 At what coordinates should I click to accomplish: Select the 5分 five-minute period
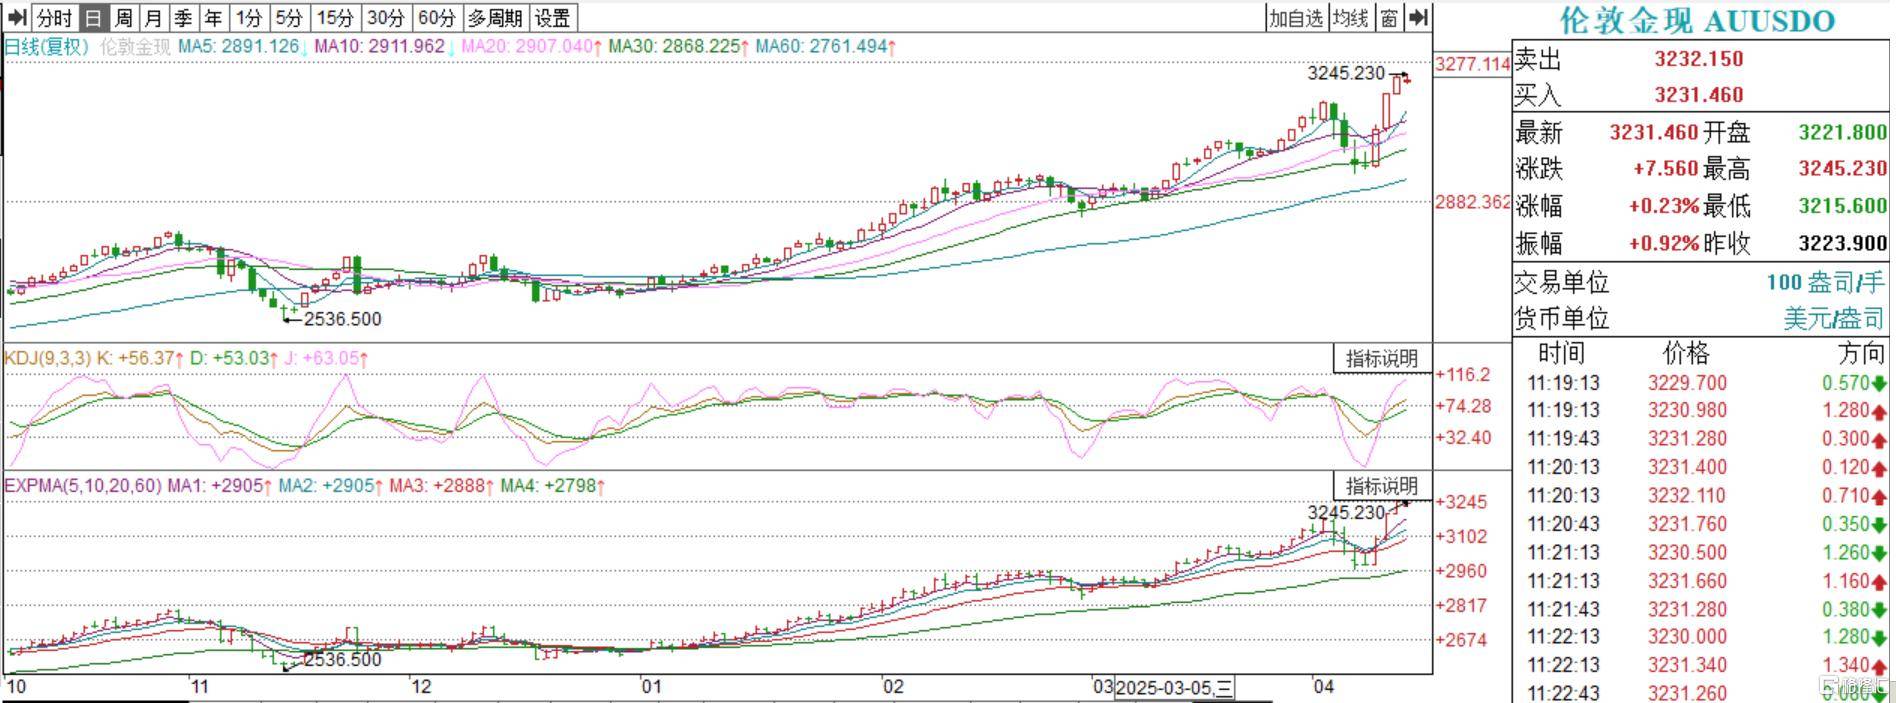point(289,18)
